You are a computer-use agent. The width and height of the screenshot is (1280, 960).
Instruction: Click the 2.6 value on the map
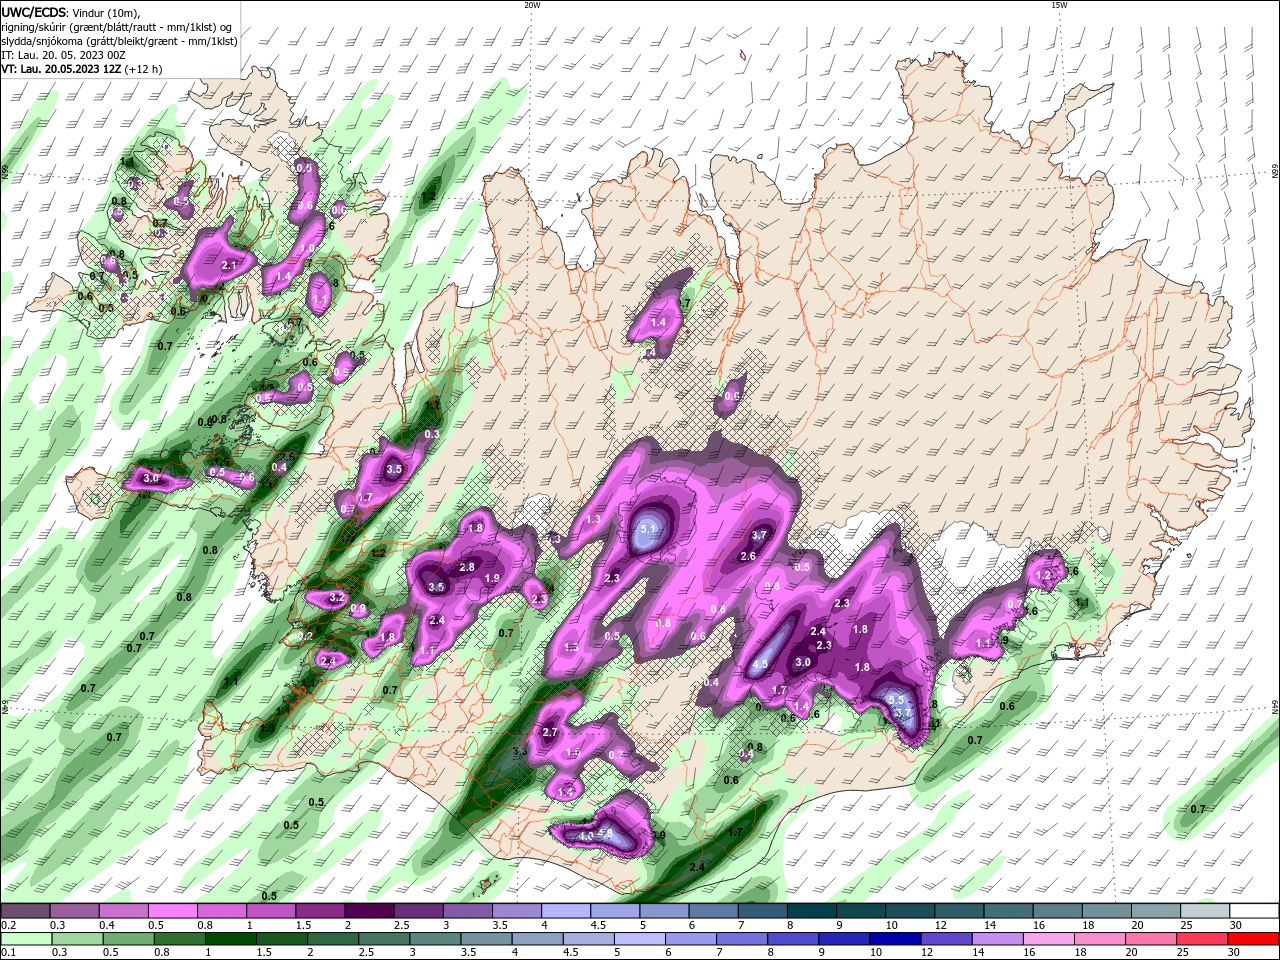pos(747,556)
